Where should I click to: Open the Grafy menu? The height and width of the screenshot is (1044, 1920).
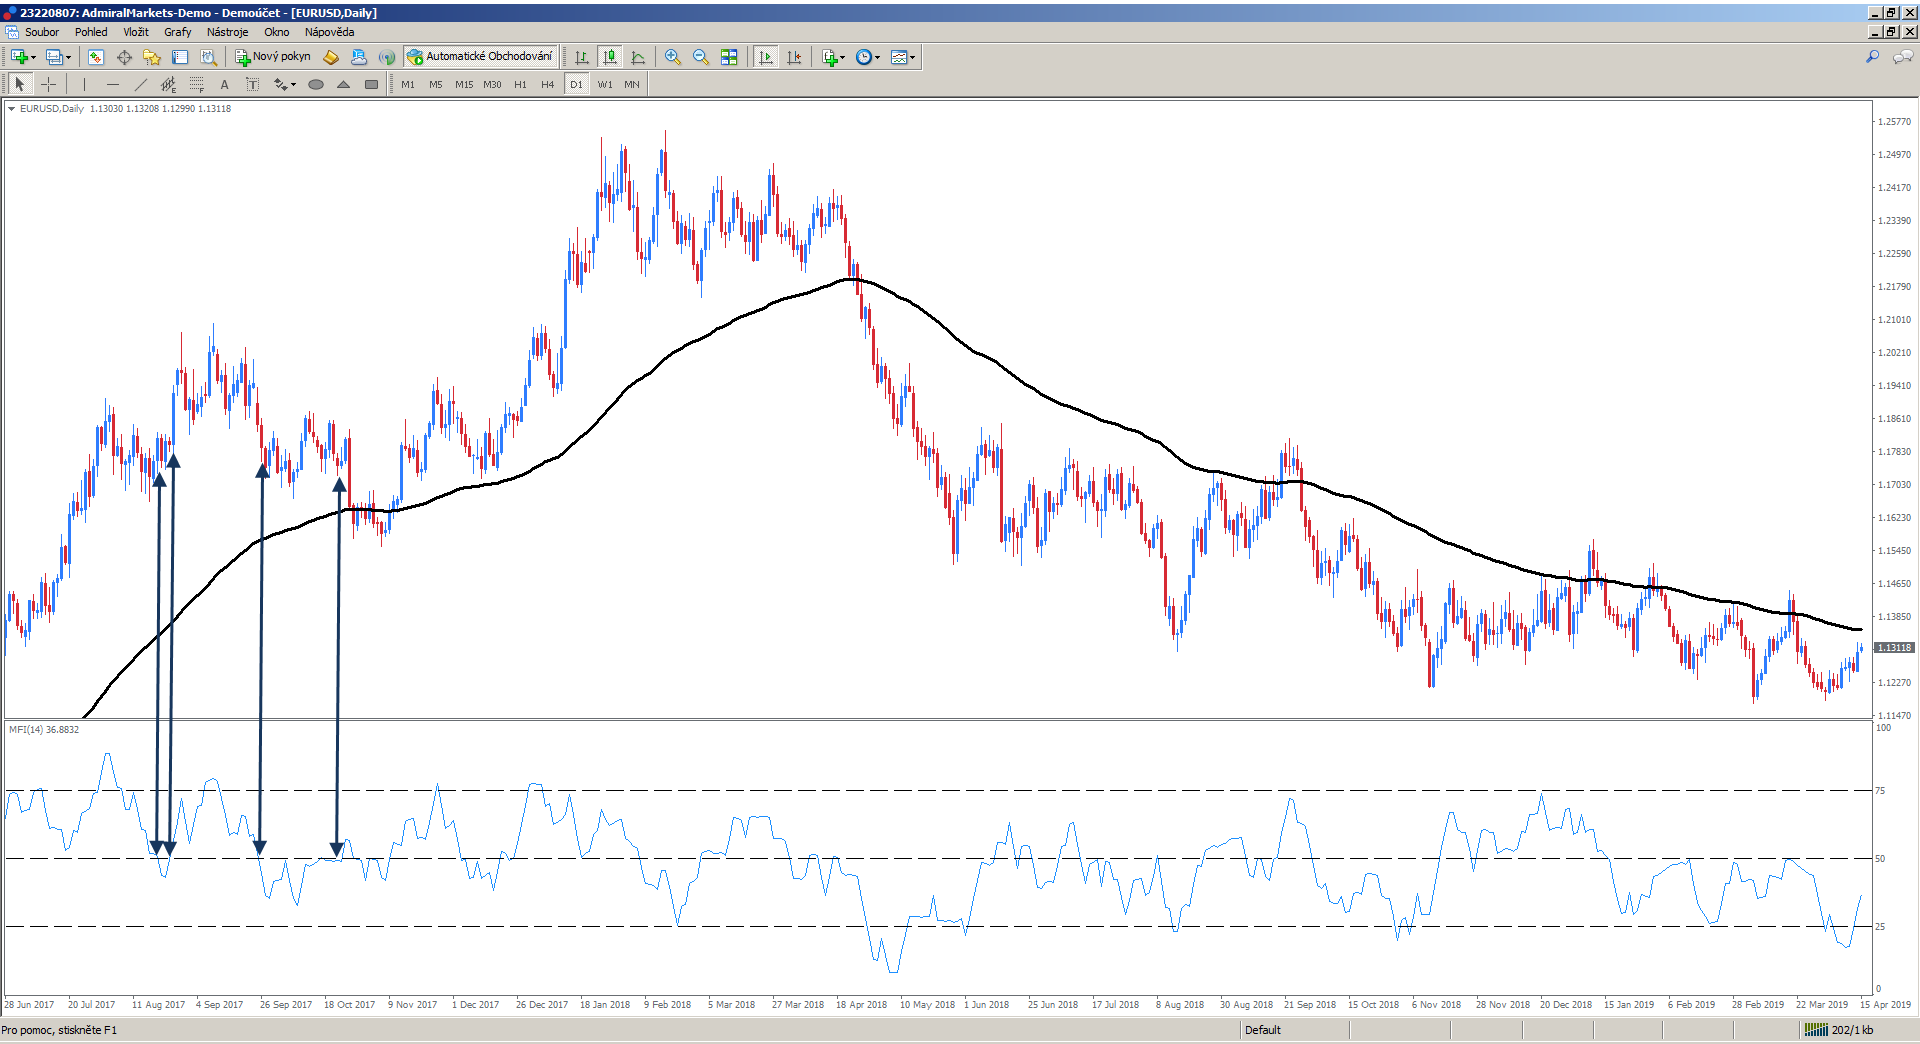coord(177,32)
